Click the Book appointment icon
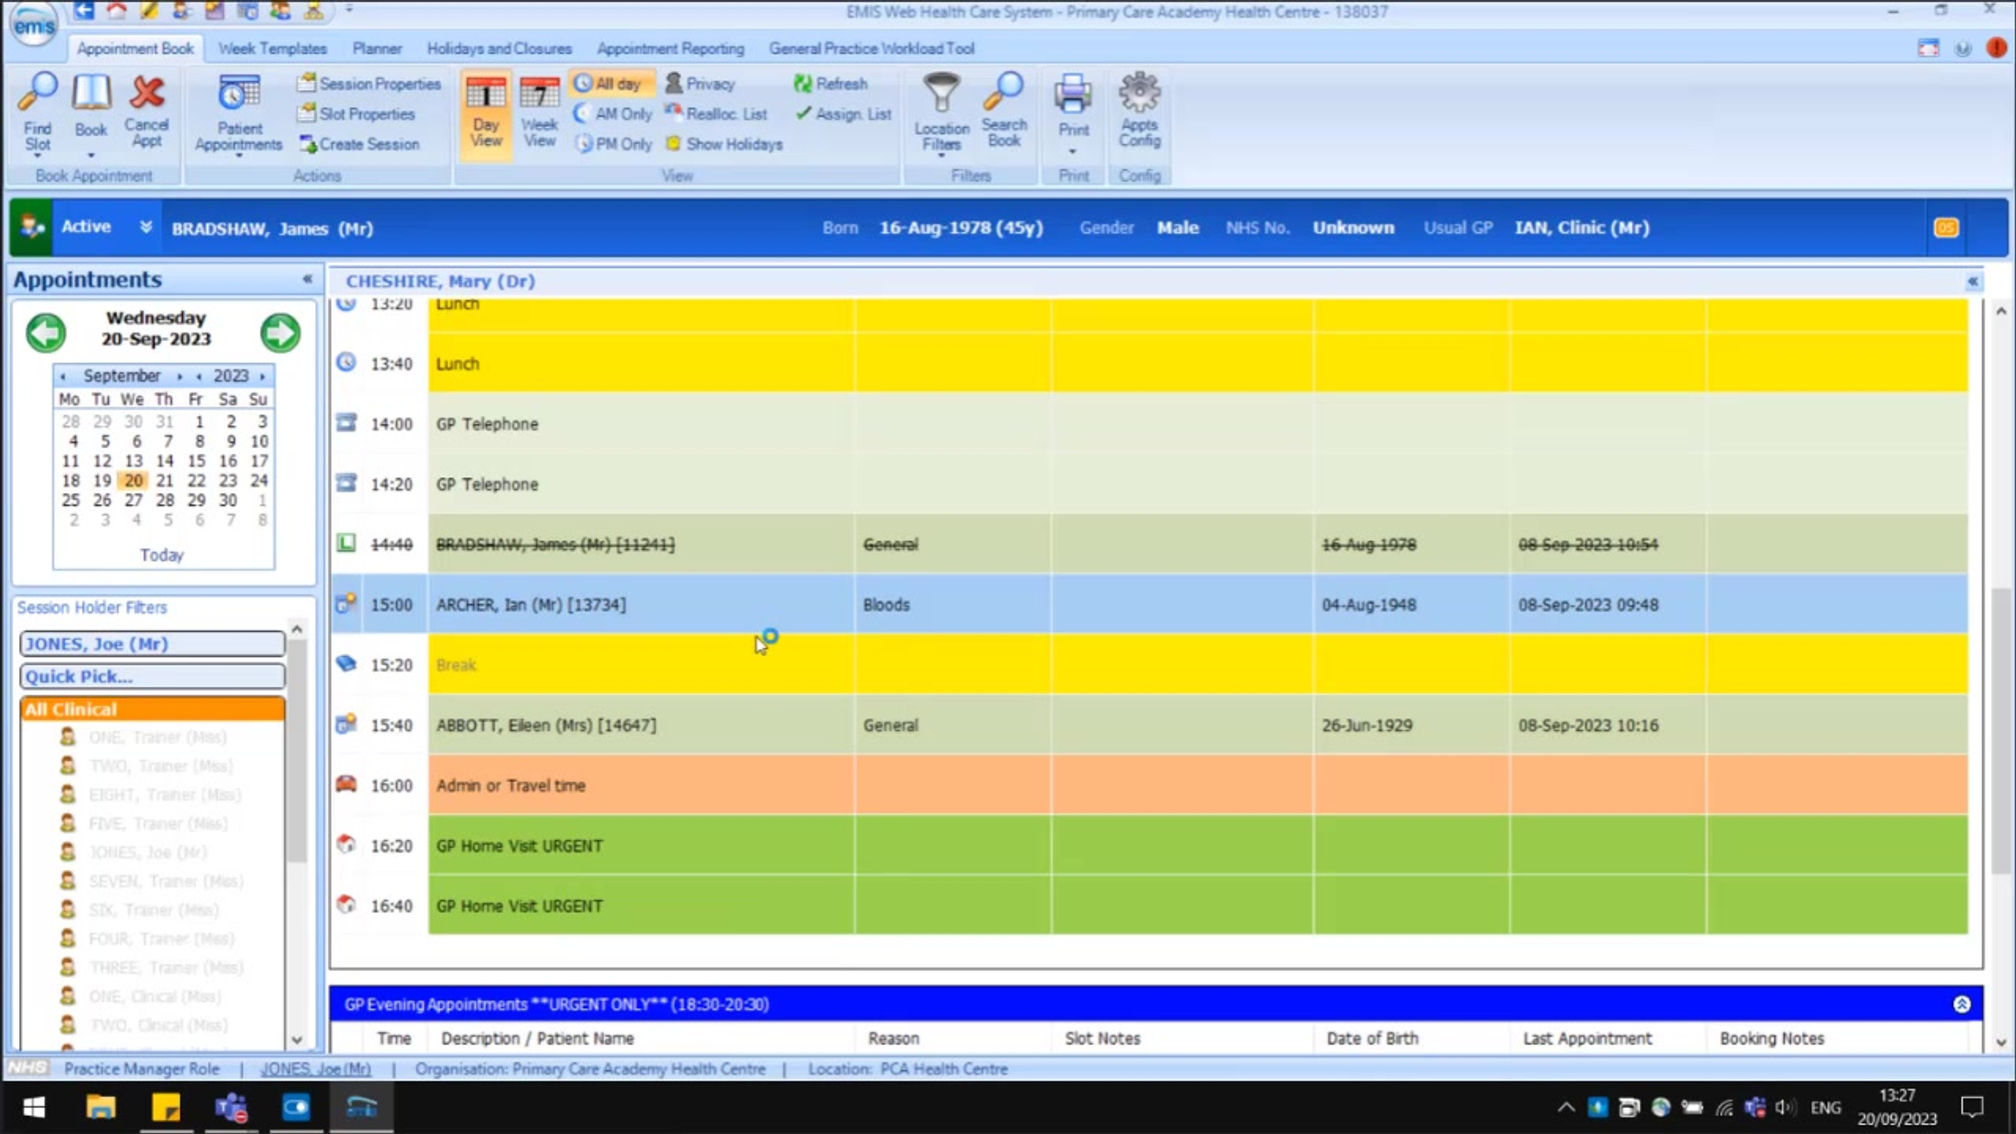 click(90, 104)
